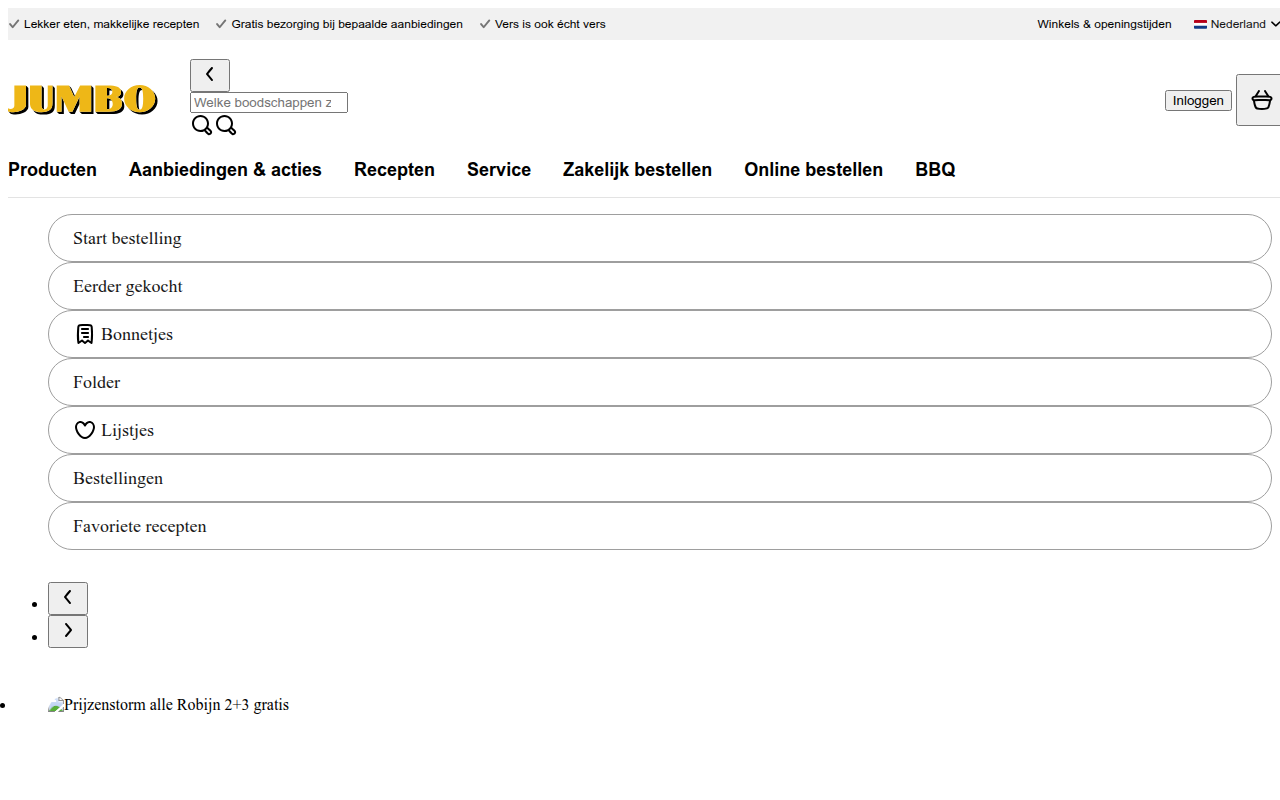Screen dimensions: 1280x800
Task: Click 'Lekker eten, makkelijke recepten' text
Action: point(111,24)
